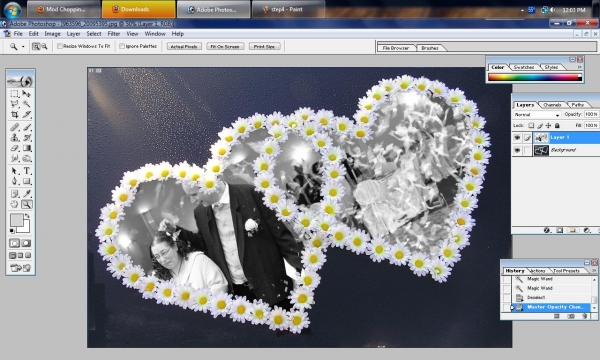Screen dimensions: 600x360
Task: Open the layer blending mode dropdown
Action: (x=536, y=114)
